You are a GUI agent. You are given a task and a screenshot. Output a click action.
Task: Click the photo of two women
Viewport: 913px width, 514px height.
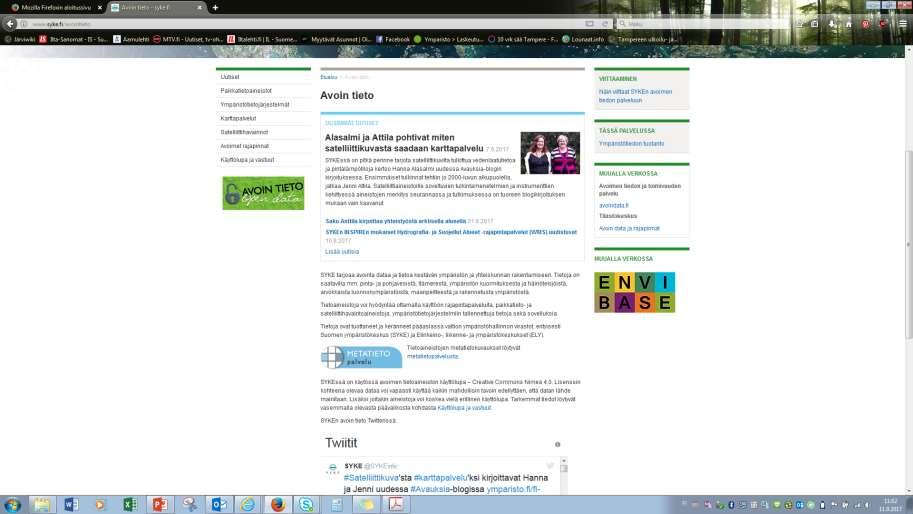click(x=550, y=153)
